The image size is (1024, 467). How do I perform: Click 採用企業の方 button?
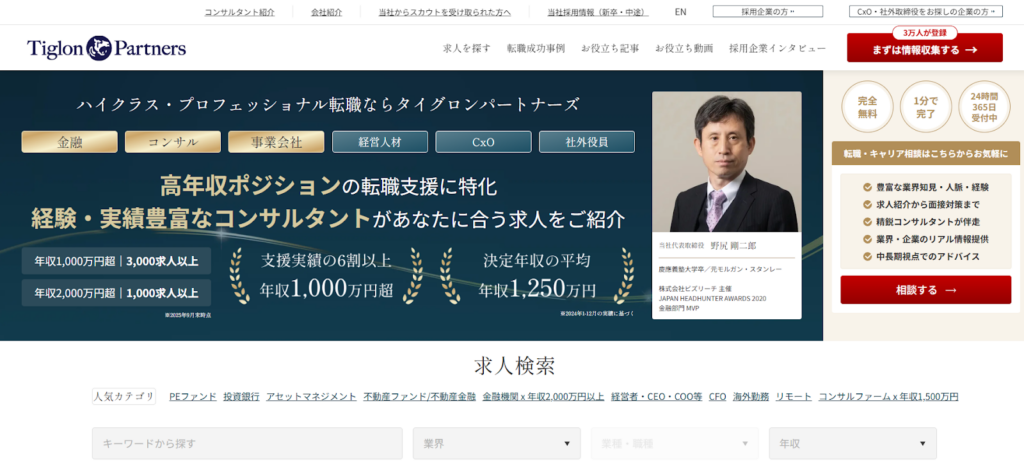coord(767,12)
